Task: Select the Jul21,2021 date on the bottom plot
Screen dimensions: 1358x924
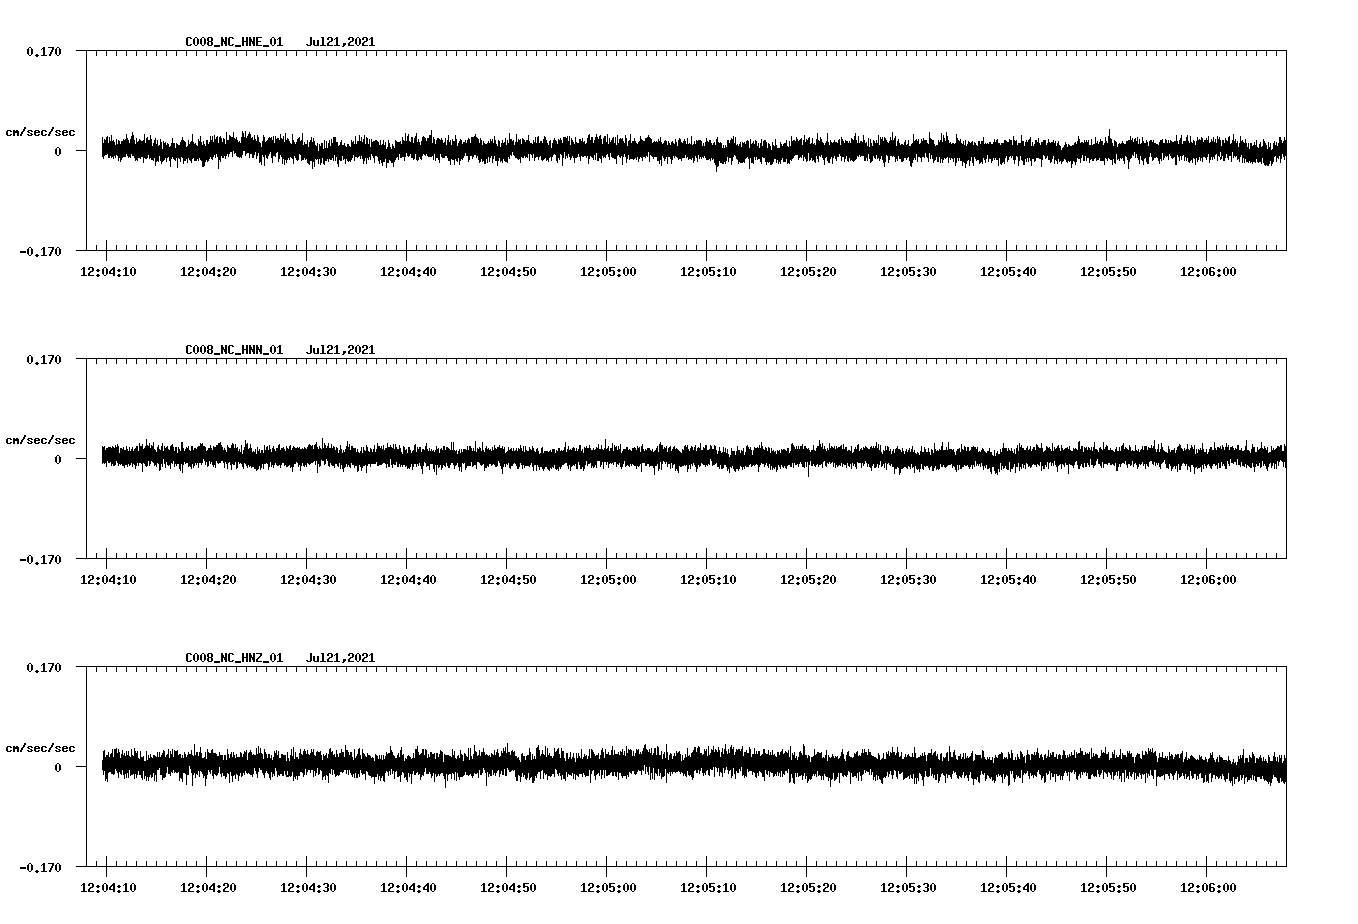Action: click(341, 656)
